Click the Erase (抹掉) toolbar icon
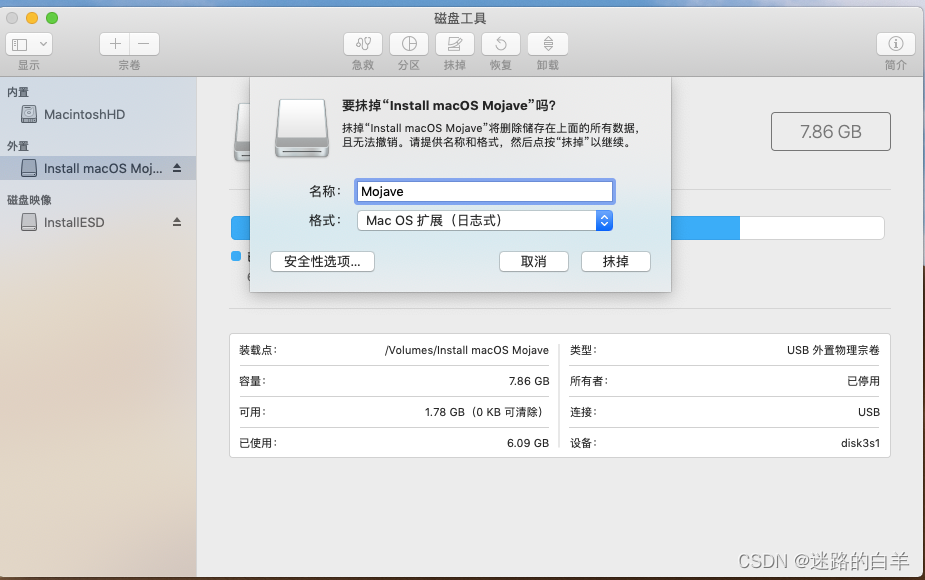Viewport: 925px width, 580px height. pos(455,44)
